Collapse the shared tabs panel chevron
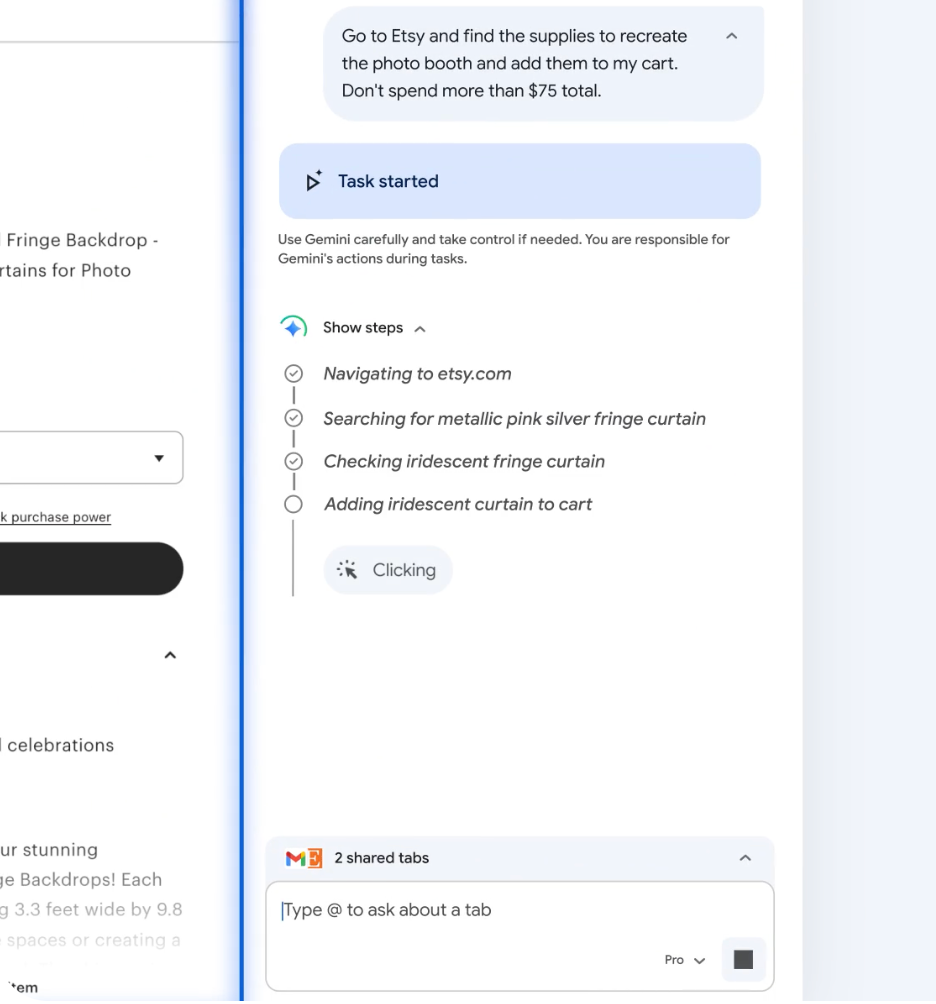 click(x=745, y=858)
